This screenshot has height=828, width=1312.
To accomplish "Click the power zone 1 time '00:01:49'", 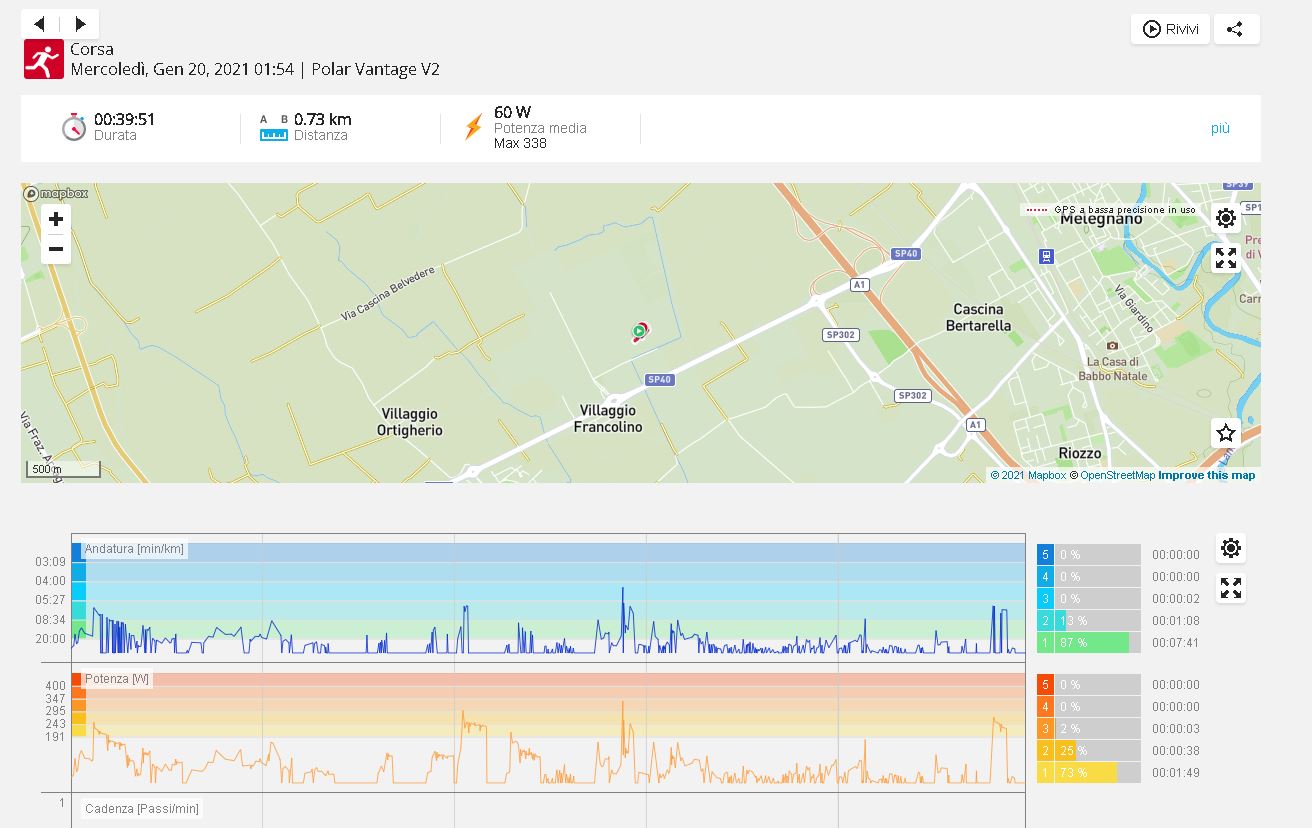I will (1175, 773).
